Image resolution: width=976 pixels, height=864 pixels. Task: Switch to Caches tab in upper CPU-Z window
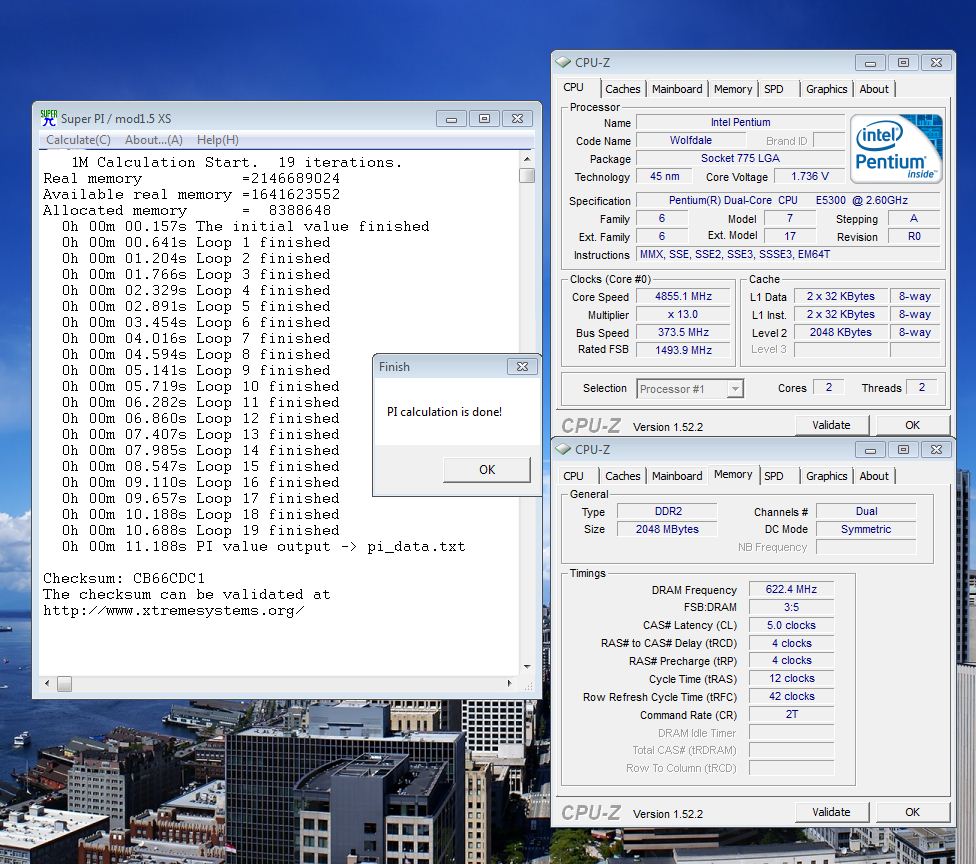click(622, 89)
